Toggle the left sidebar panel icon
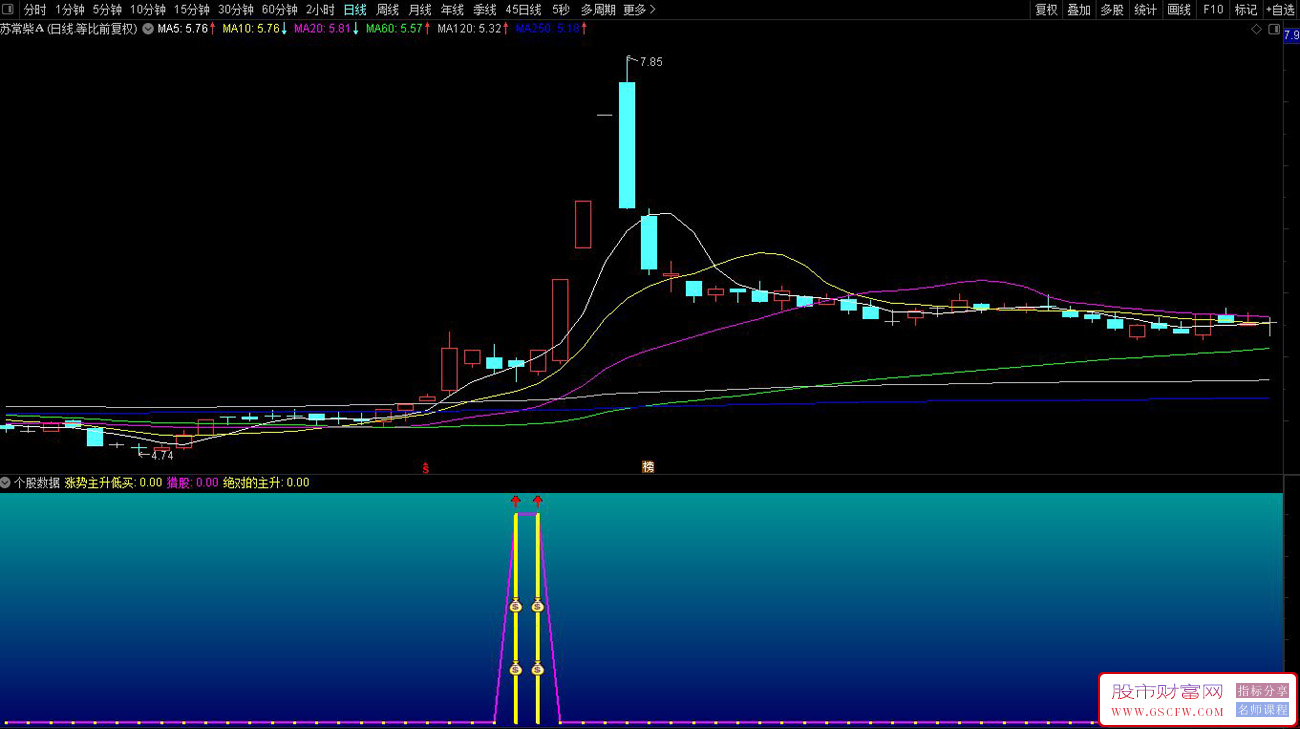 tap(9, 9)
